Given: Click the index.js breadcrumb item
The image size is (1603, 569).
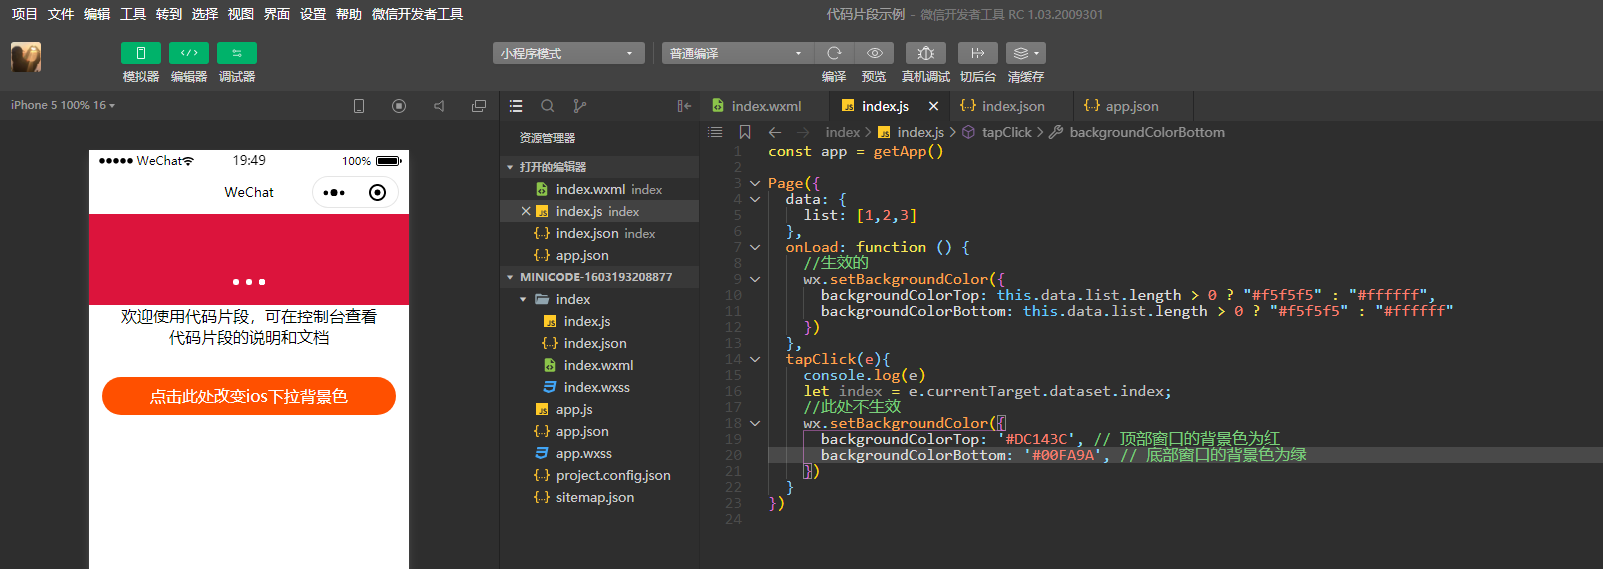Looking at the screenshot, I should pyautogui.click(x=920, y=132).
